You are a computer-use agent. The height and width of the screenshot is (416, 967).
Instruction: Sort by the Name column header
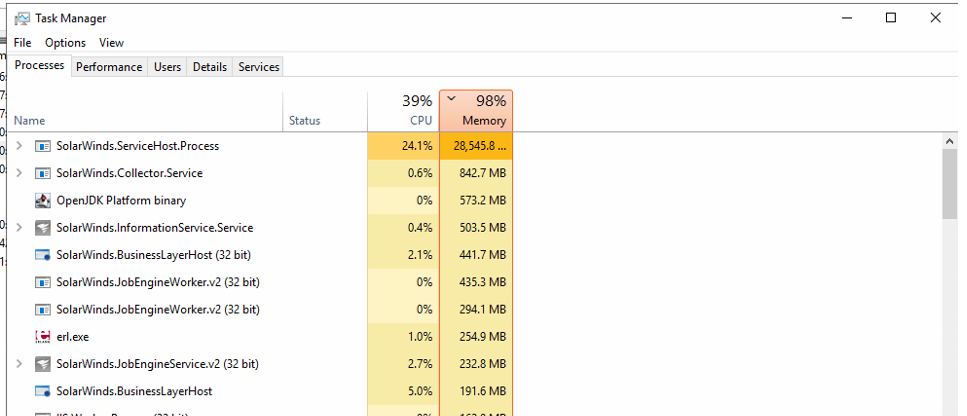click(146, 112)
